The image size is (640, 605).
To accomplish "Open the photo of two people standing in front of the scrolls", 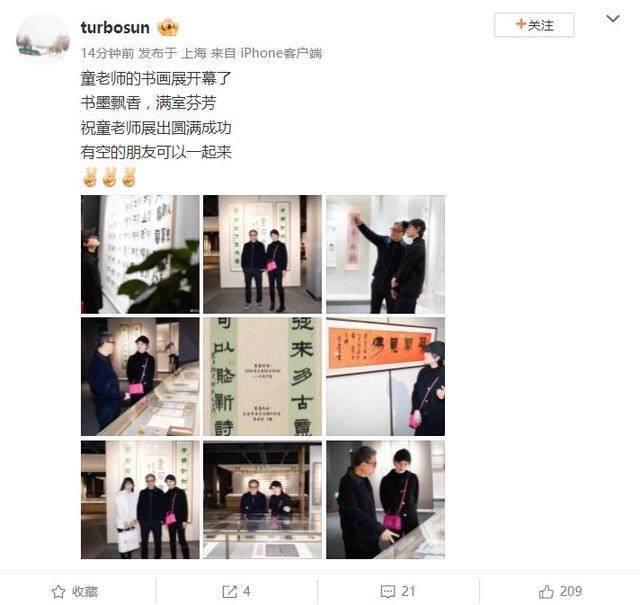I will tap(262, 254).
